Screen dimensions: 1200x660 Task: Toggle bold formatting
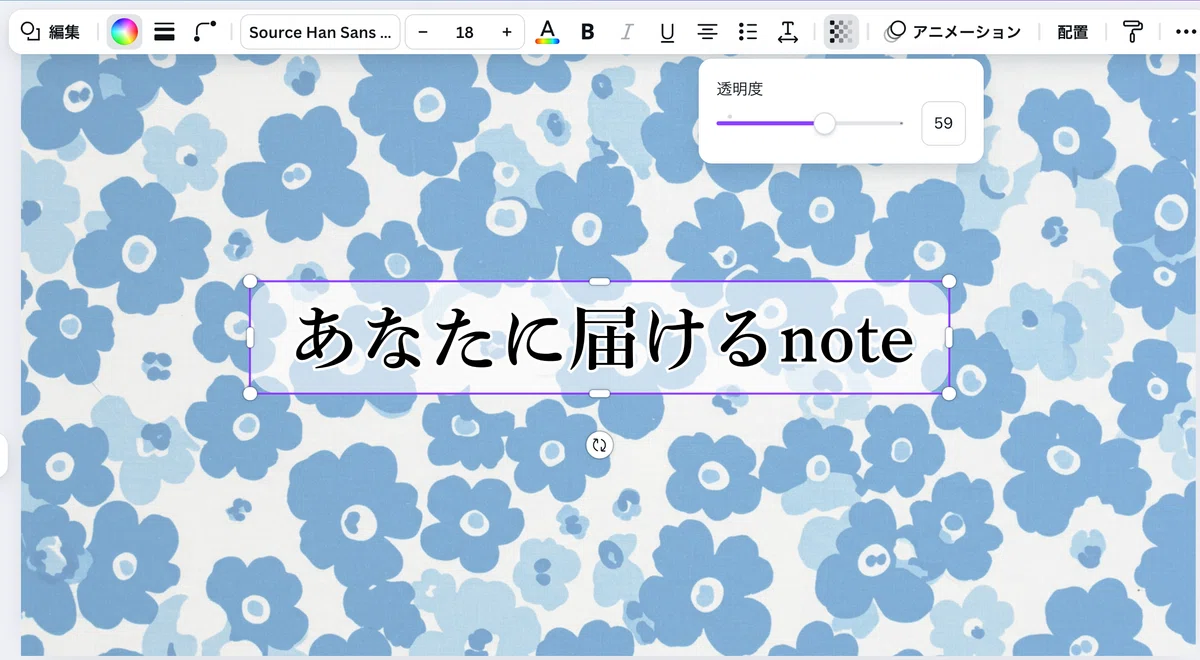point(587,32)
